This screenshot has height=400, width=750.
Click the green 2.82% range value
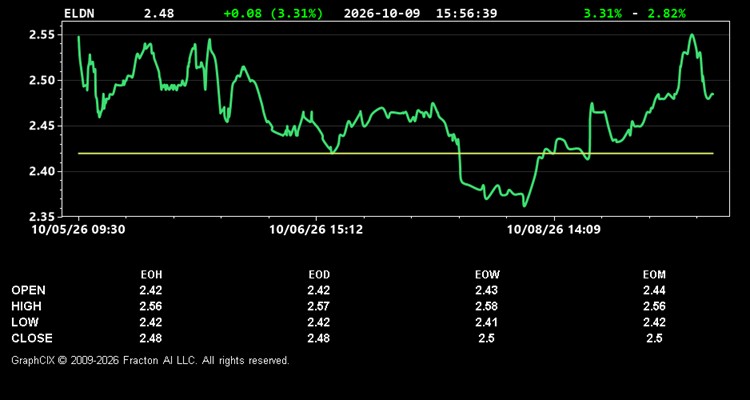pyautogui.click(x=666, y=13)
